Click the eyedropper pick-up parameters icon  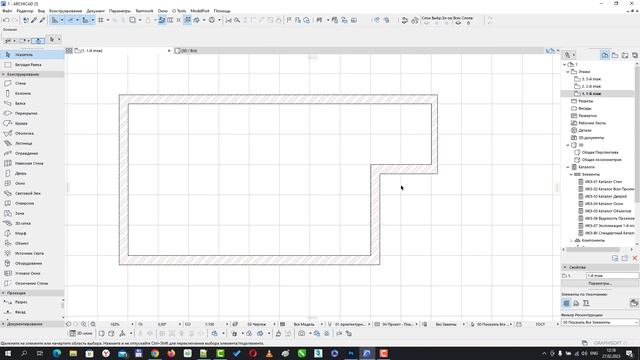pos(34,20)
